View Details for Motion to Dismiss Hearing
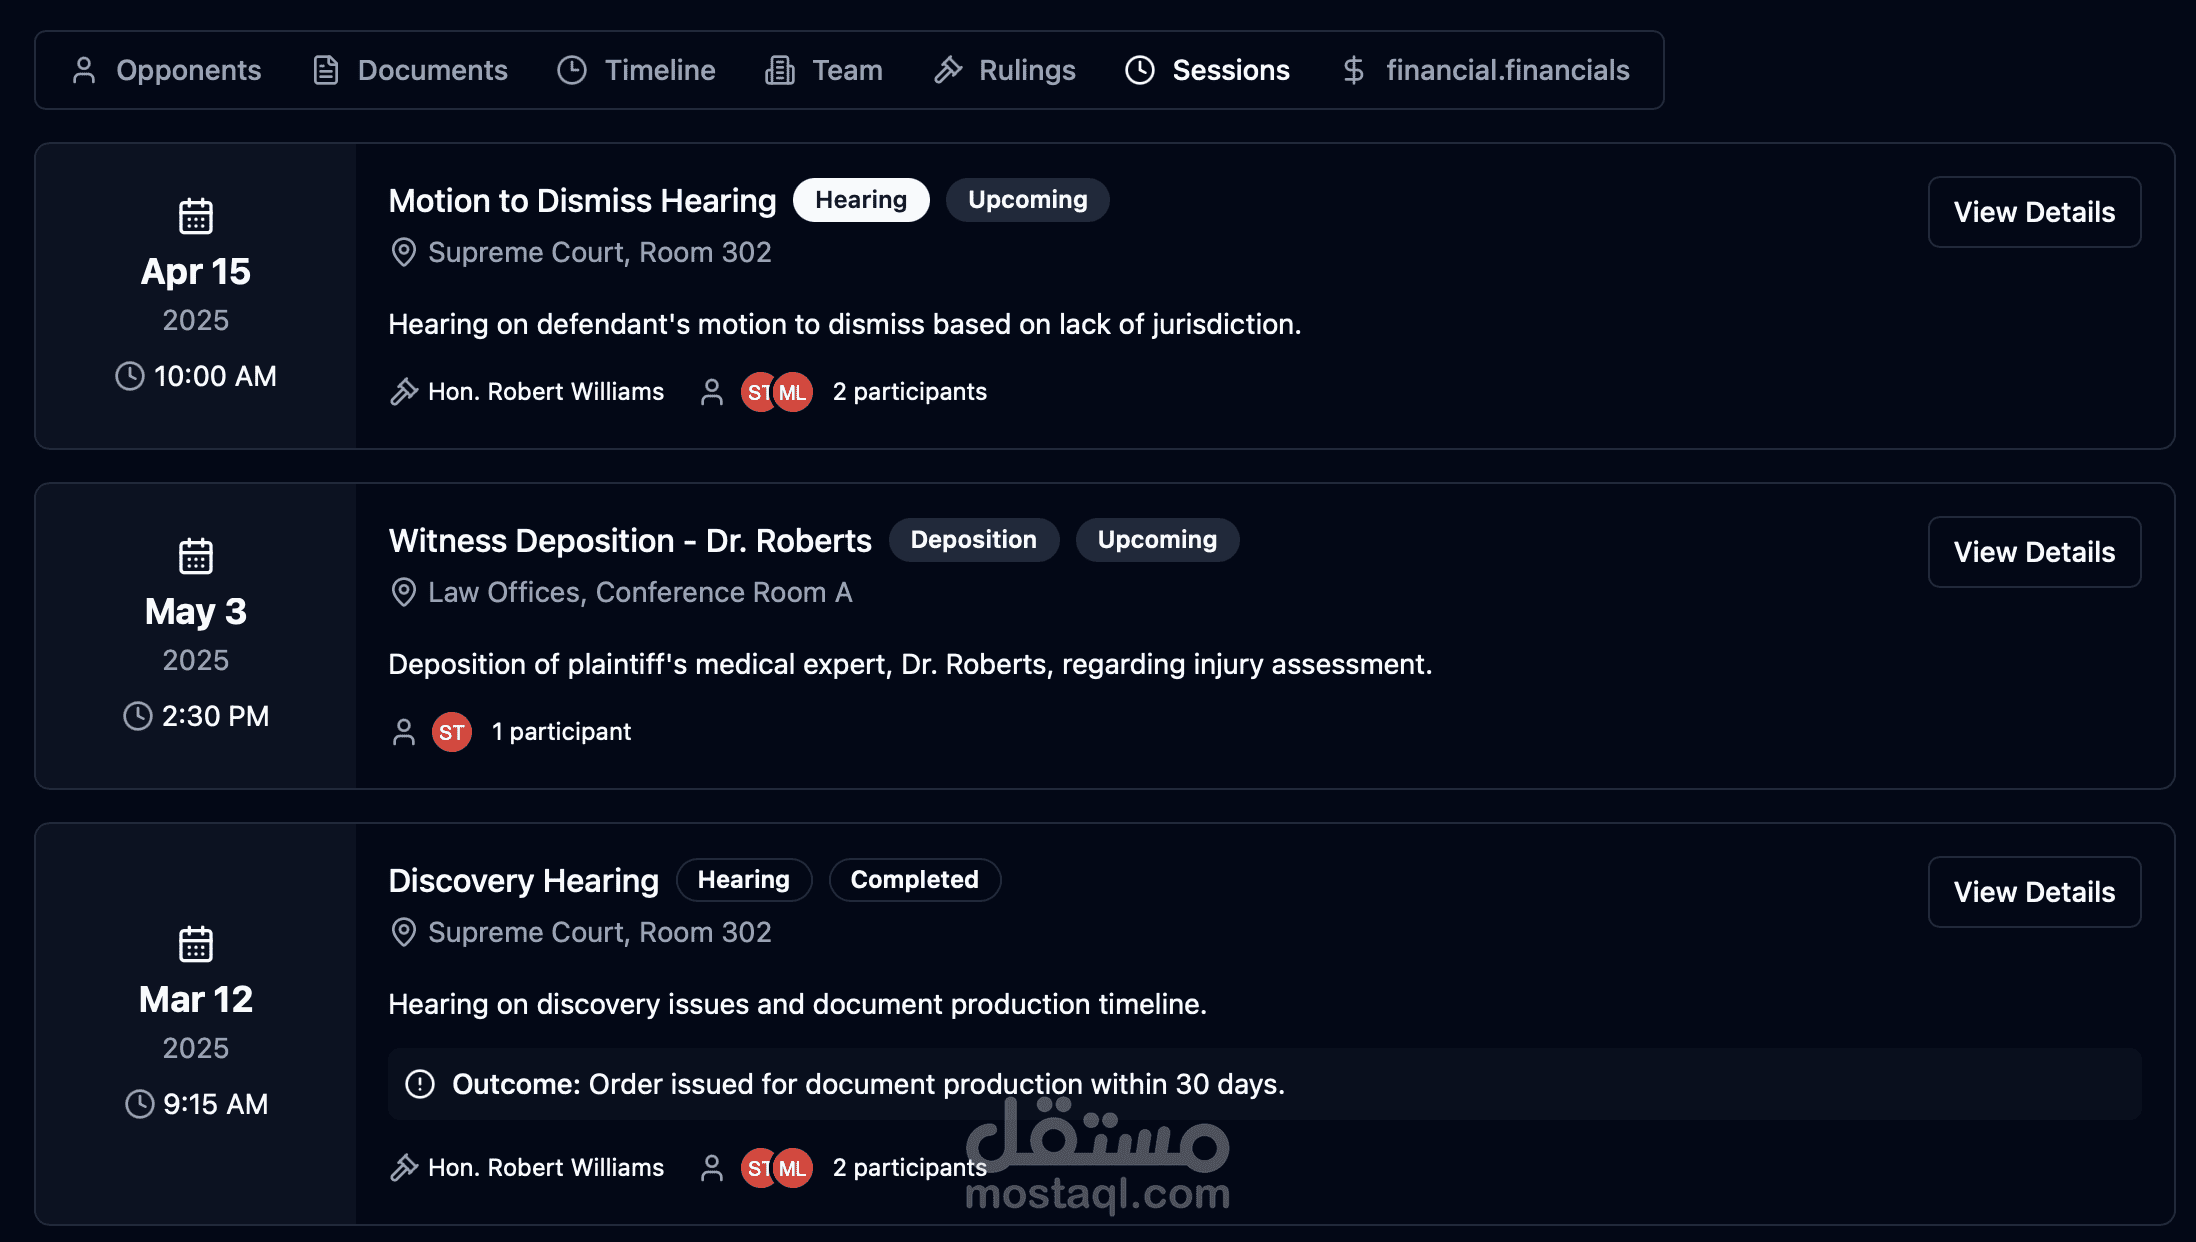This screenshot has width=2196, height=1242. [x=2033, y=212]
